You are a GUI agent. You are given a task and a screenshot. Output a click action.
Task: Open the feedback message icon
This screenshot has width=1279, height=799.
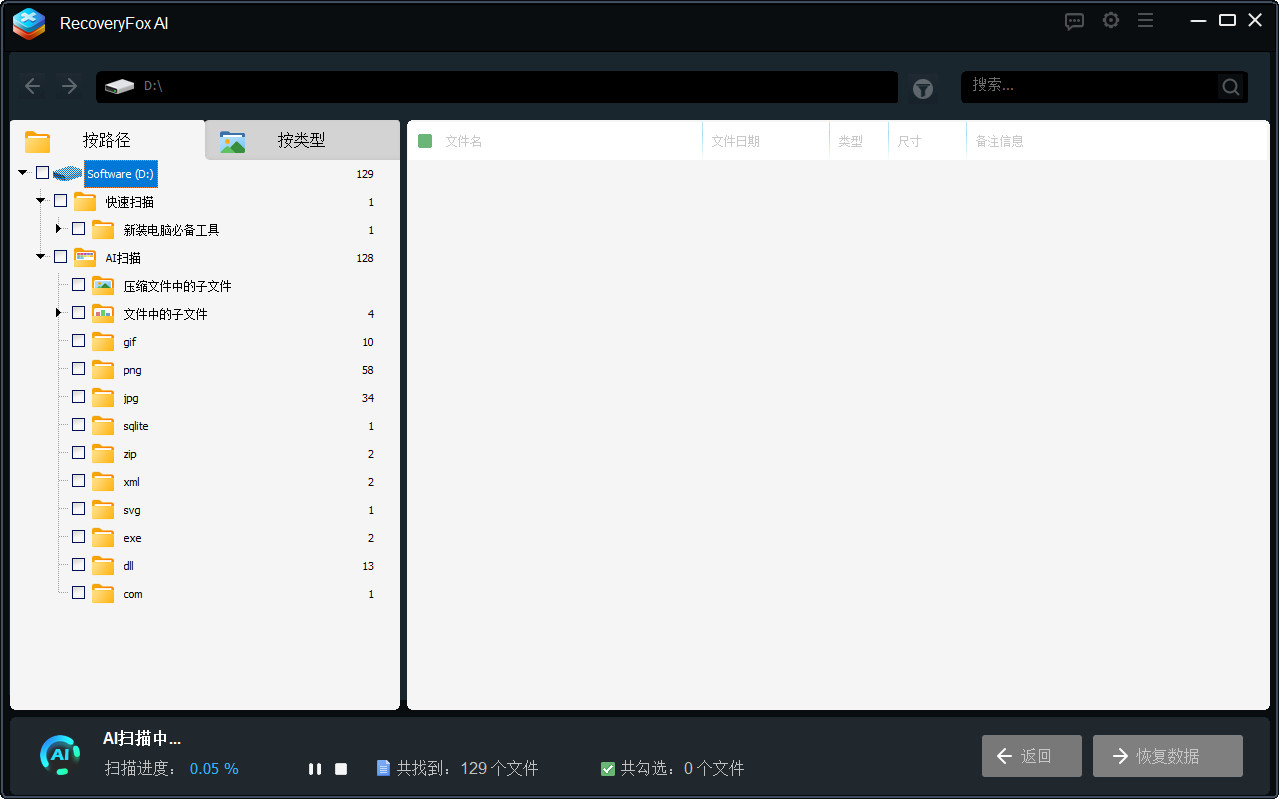tap(1074, 21)
